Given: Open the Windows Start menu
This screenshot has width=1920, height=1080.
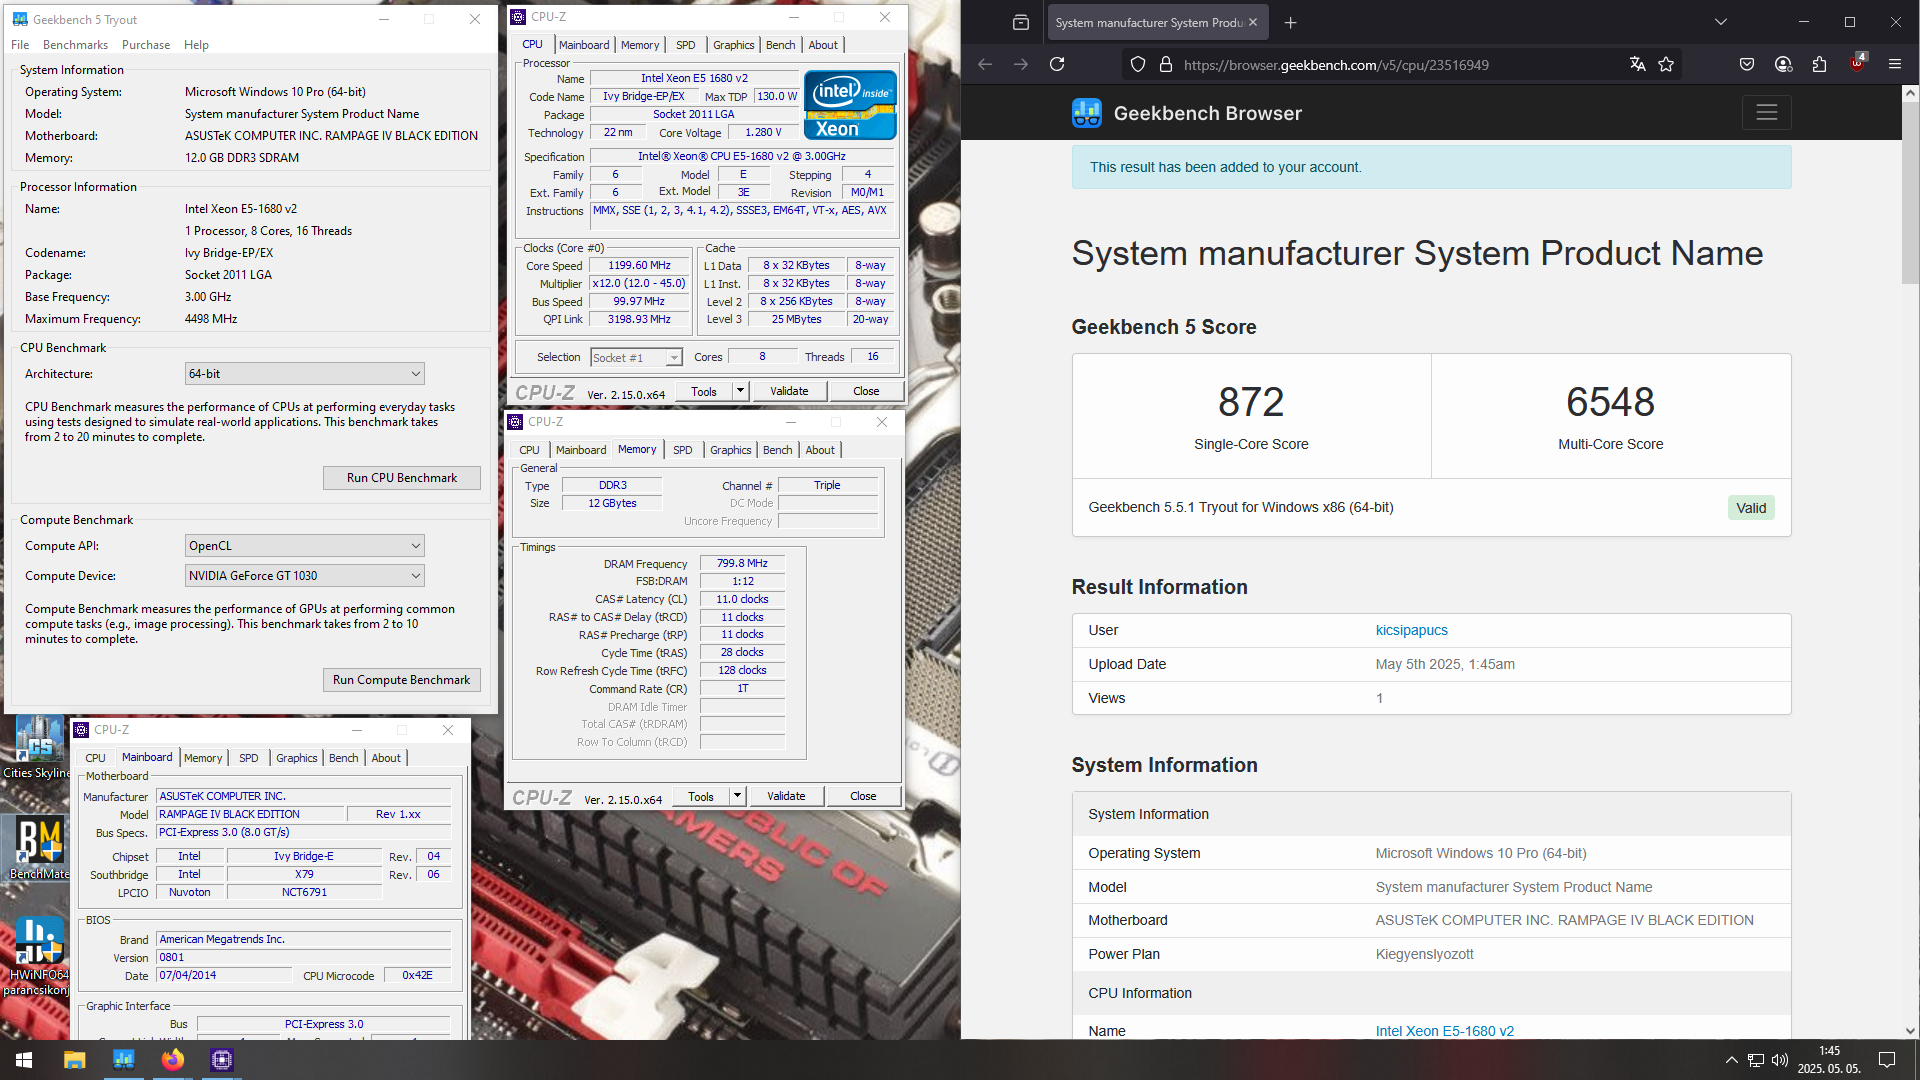Looking at the screenshot, I should click(x=24, y=1059).
